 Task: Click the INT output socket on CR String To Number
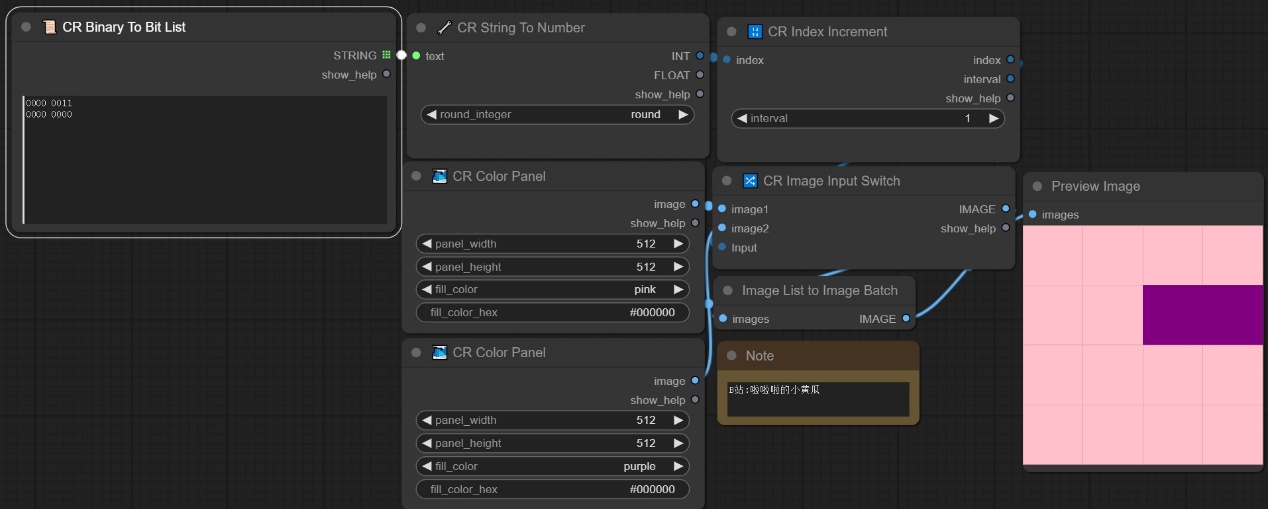(x=699, y=56)
